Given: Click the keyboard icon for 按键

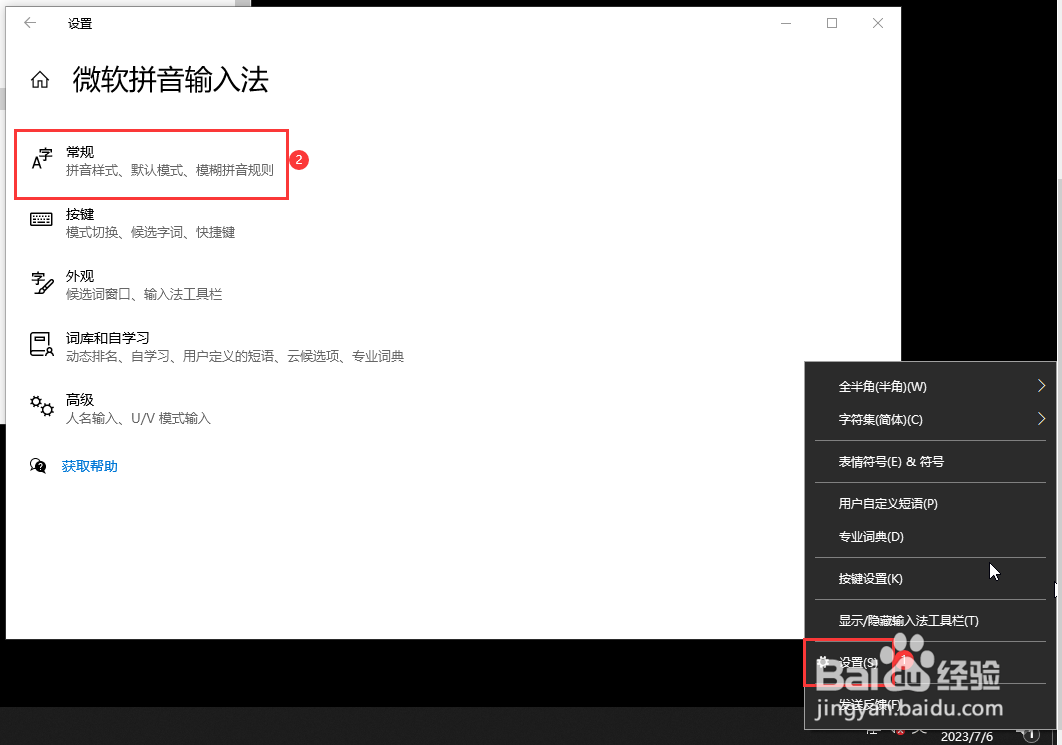Looking at the screenshot, I should [x=41, y=219].
